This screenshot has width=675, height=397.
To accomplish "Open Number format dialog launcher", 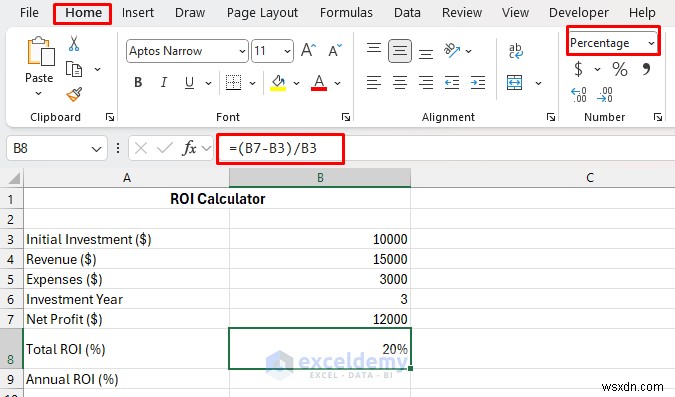I will pos(657,117).
